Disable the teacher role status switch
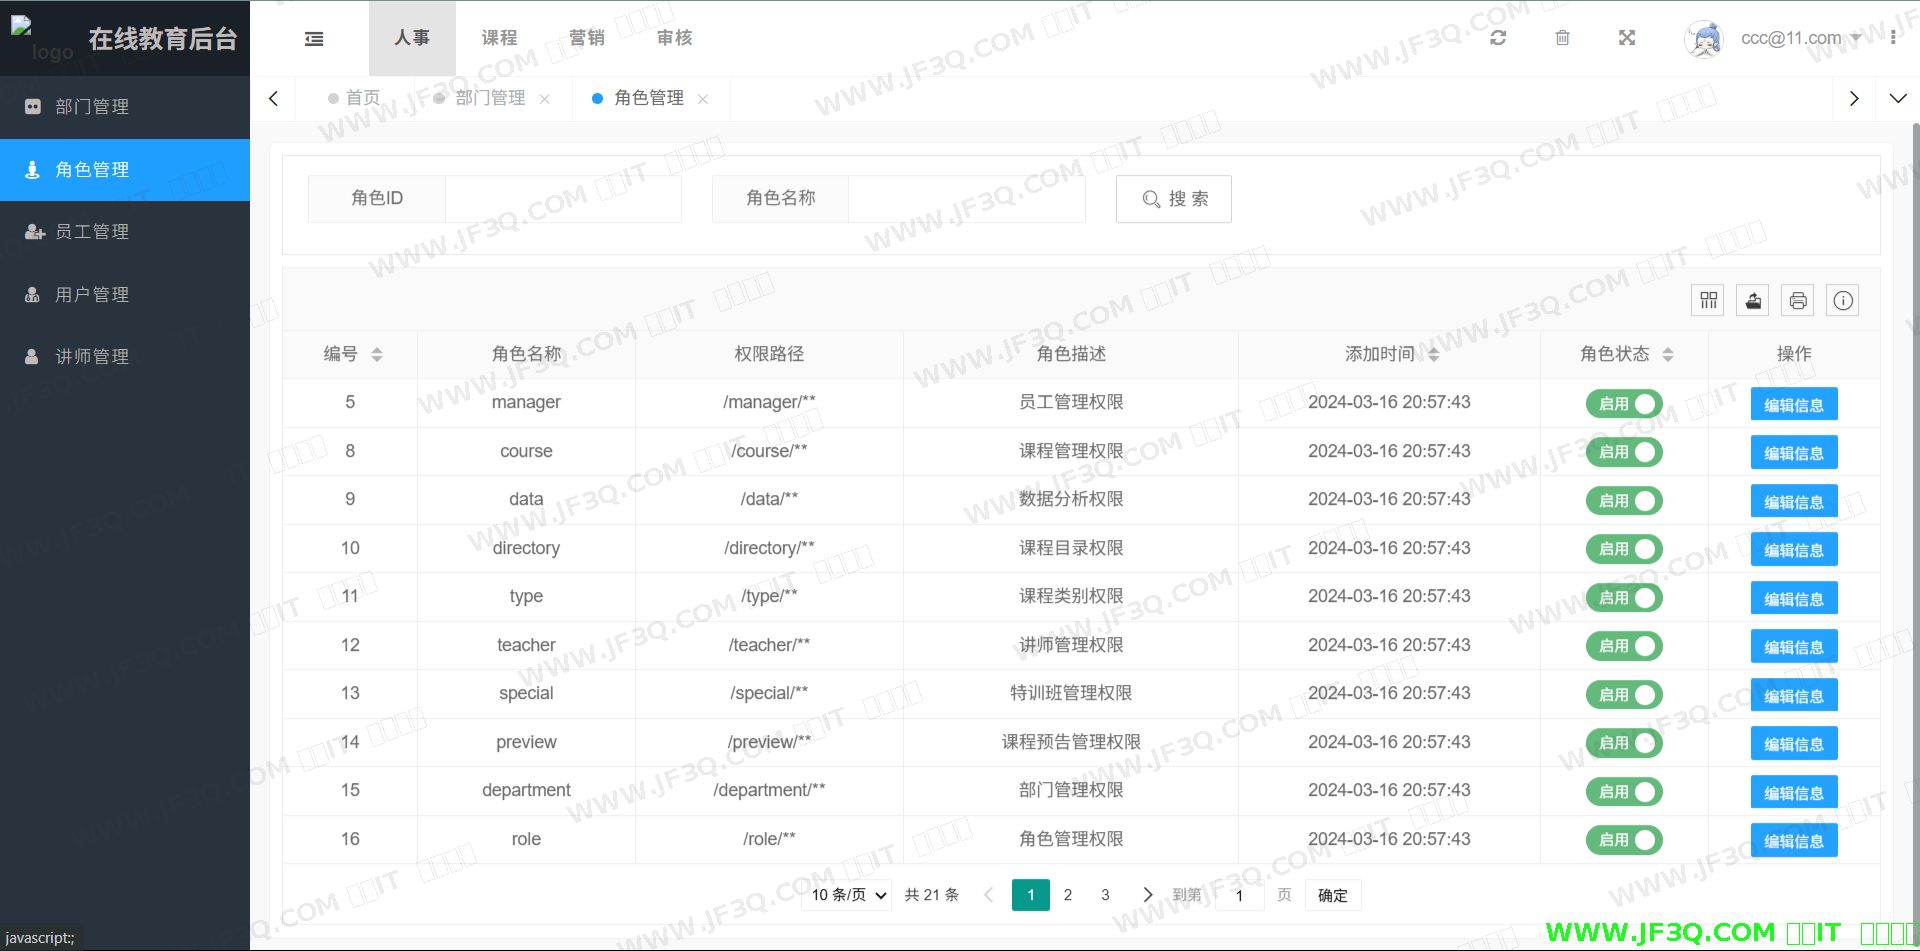1920x951 pixels. pyautogui.click(x=1623, y=646)
